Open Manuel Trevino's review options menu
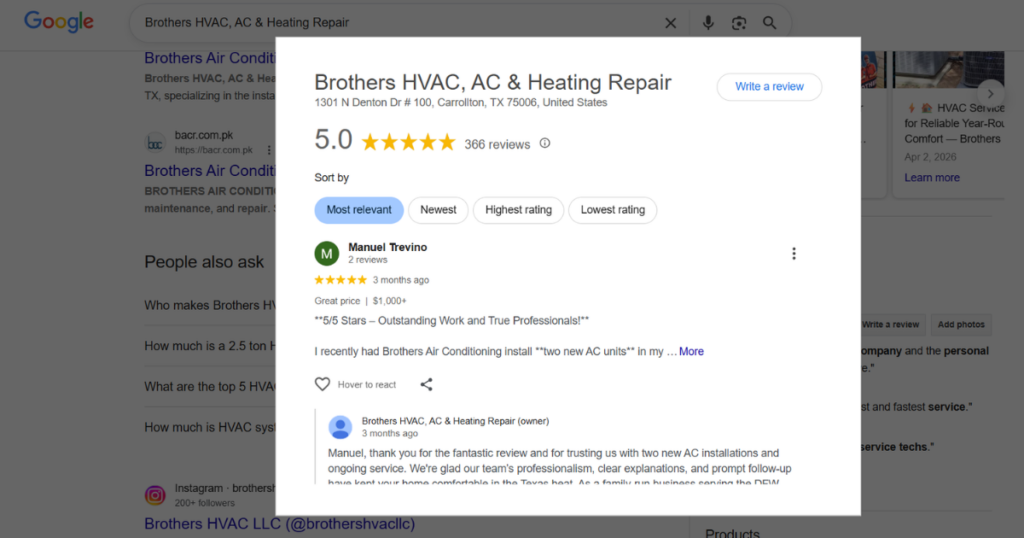1024x538 pixels. point(794,254)
